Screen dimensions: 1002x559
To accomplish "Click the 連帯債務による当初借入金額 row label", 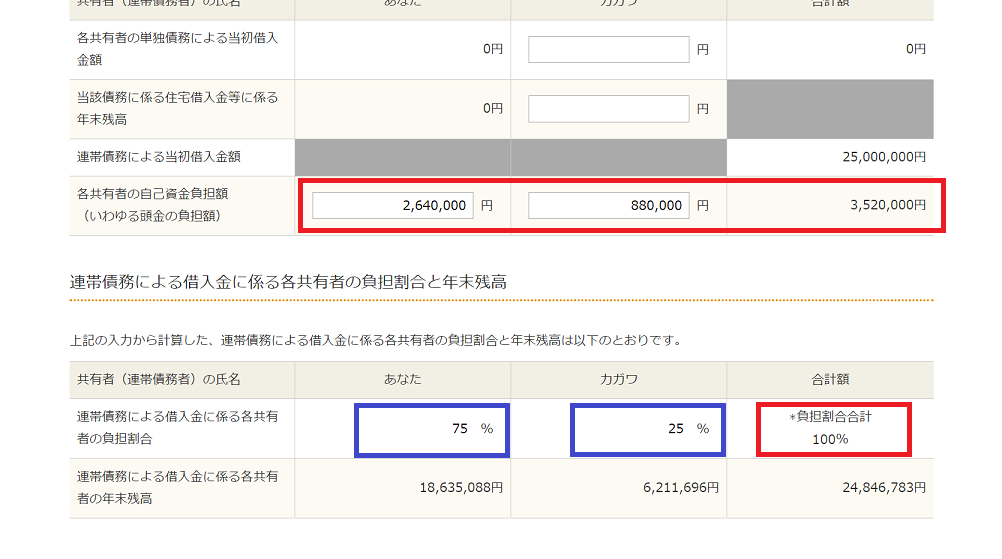I will tap(158, 157).
